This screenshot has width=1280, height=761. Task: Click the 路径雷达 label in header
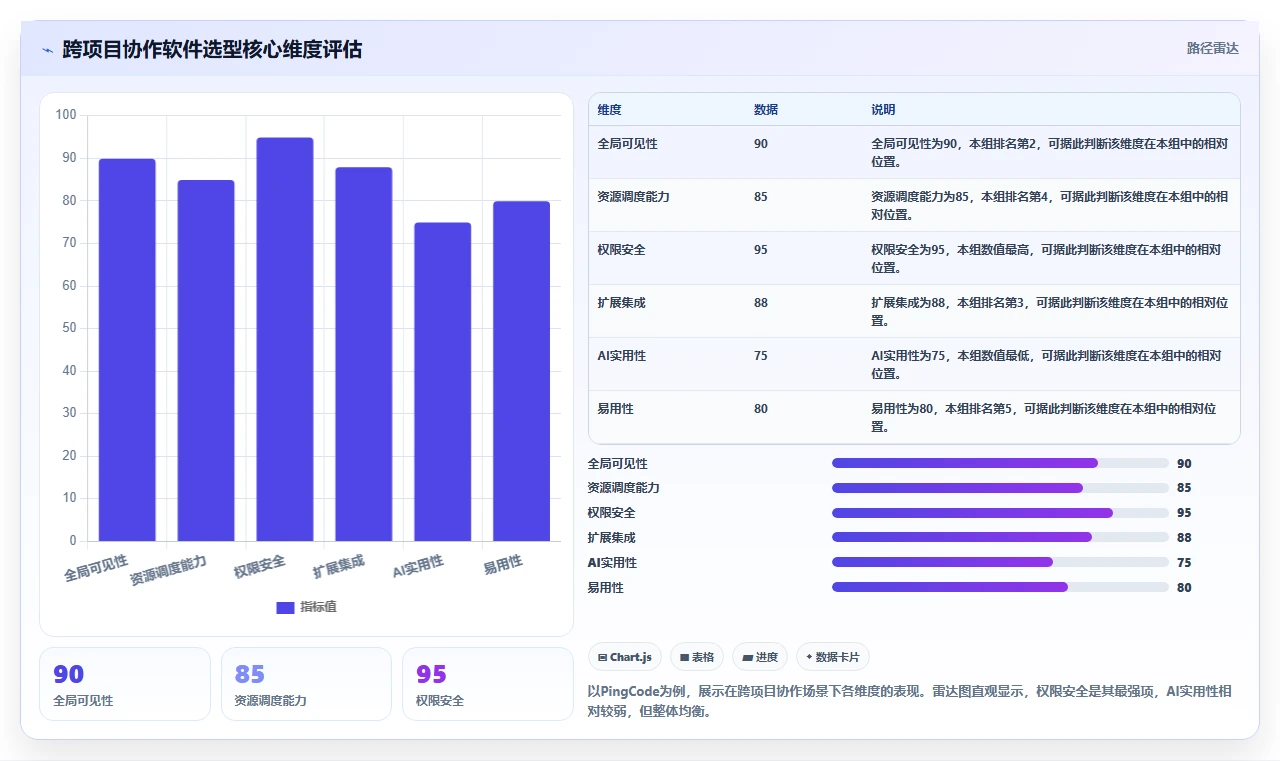click(x=1212, y=48)
